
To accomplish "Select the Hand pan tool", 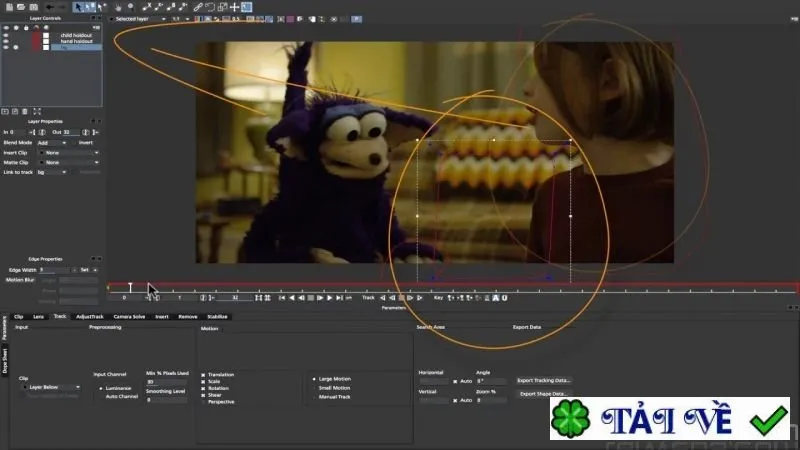I will (118, 7).
